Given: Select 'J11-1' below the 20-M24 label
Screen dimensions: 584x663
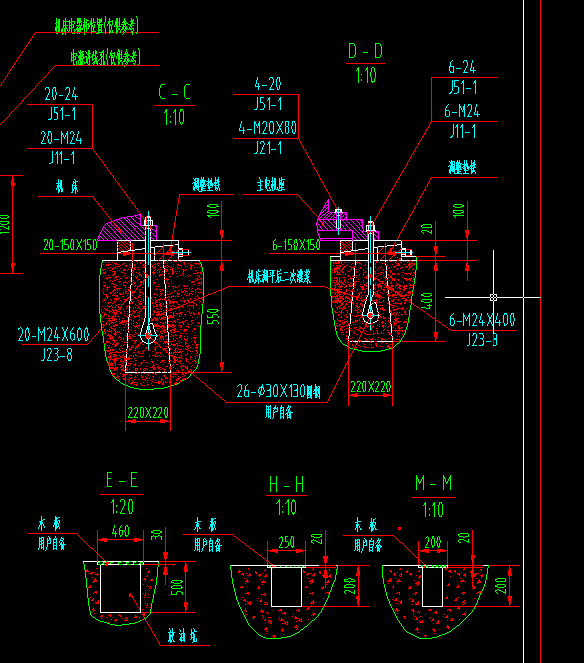Looking at the screenshot, I should [x=62, y=158].
